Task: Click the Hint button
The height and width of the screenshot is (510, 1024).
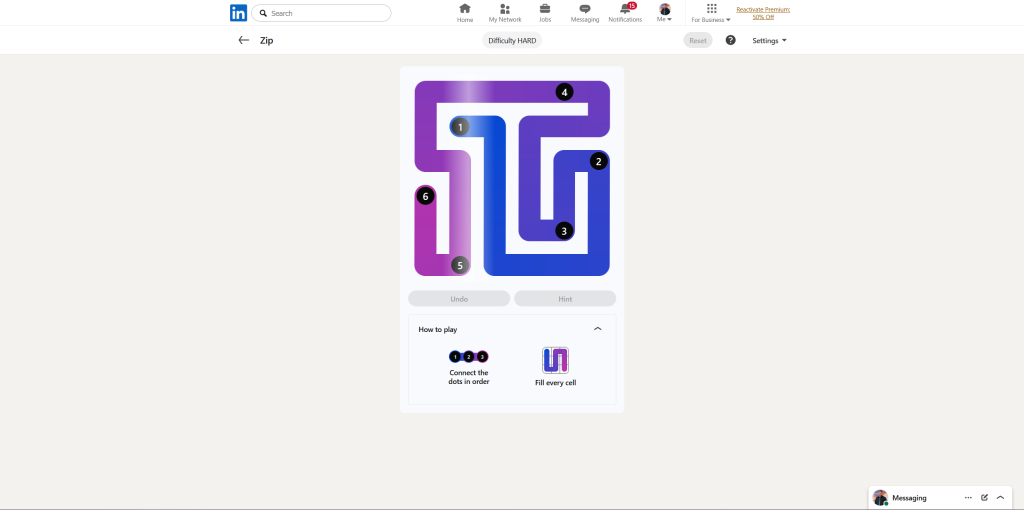Action: pos(565,298)
